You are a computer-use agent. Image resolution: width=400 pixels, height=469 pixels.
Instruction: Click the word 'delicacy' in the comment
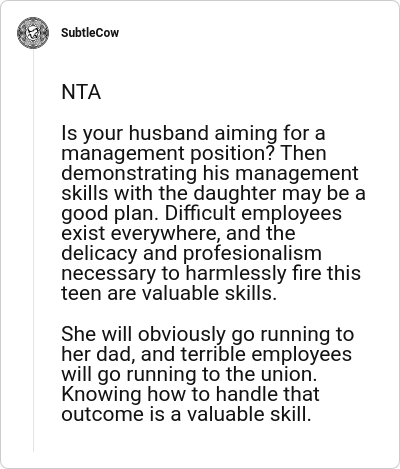99,253
